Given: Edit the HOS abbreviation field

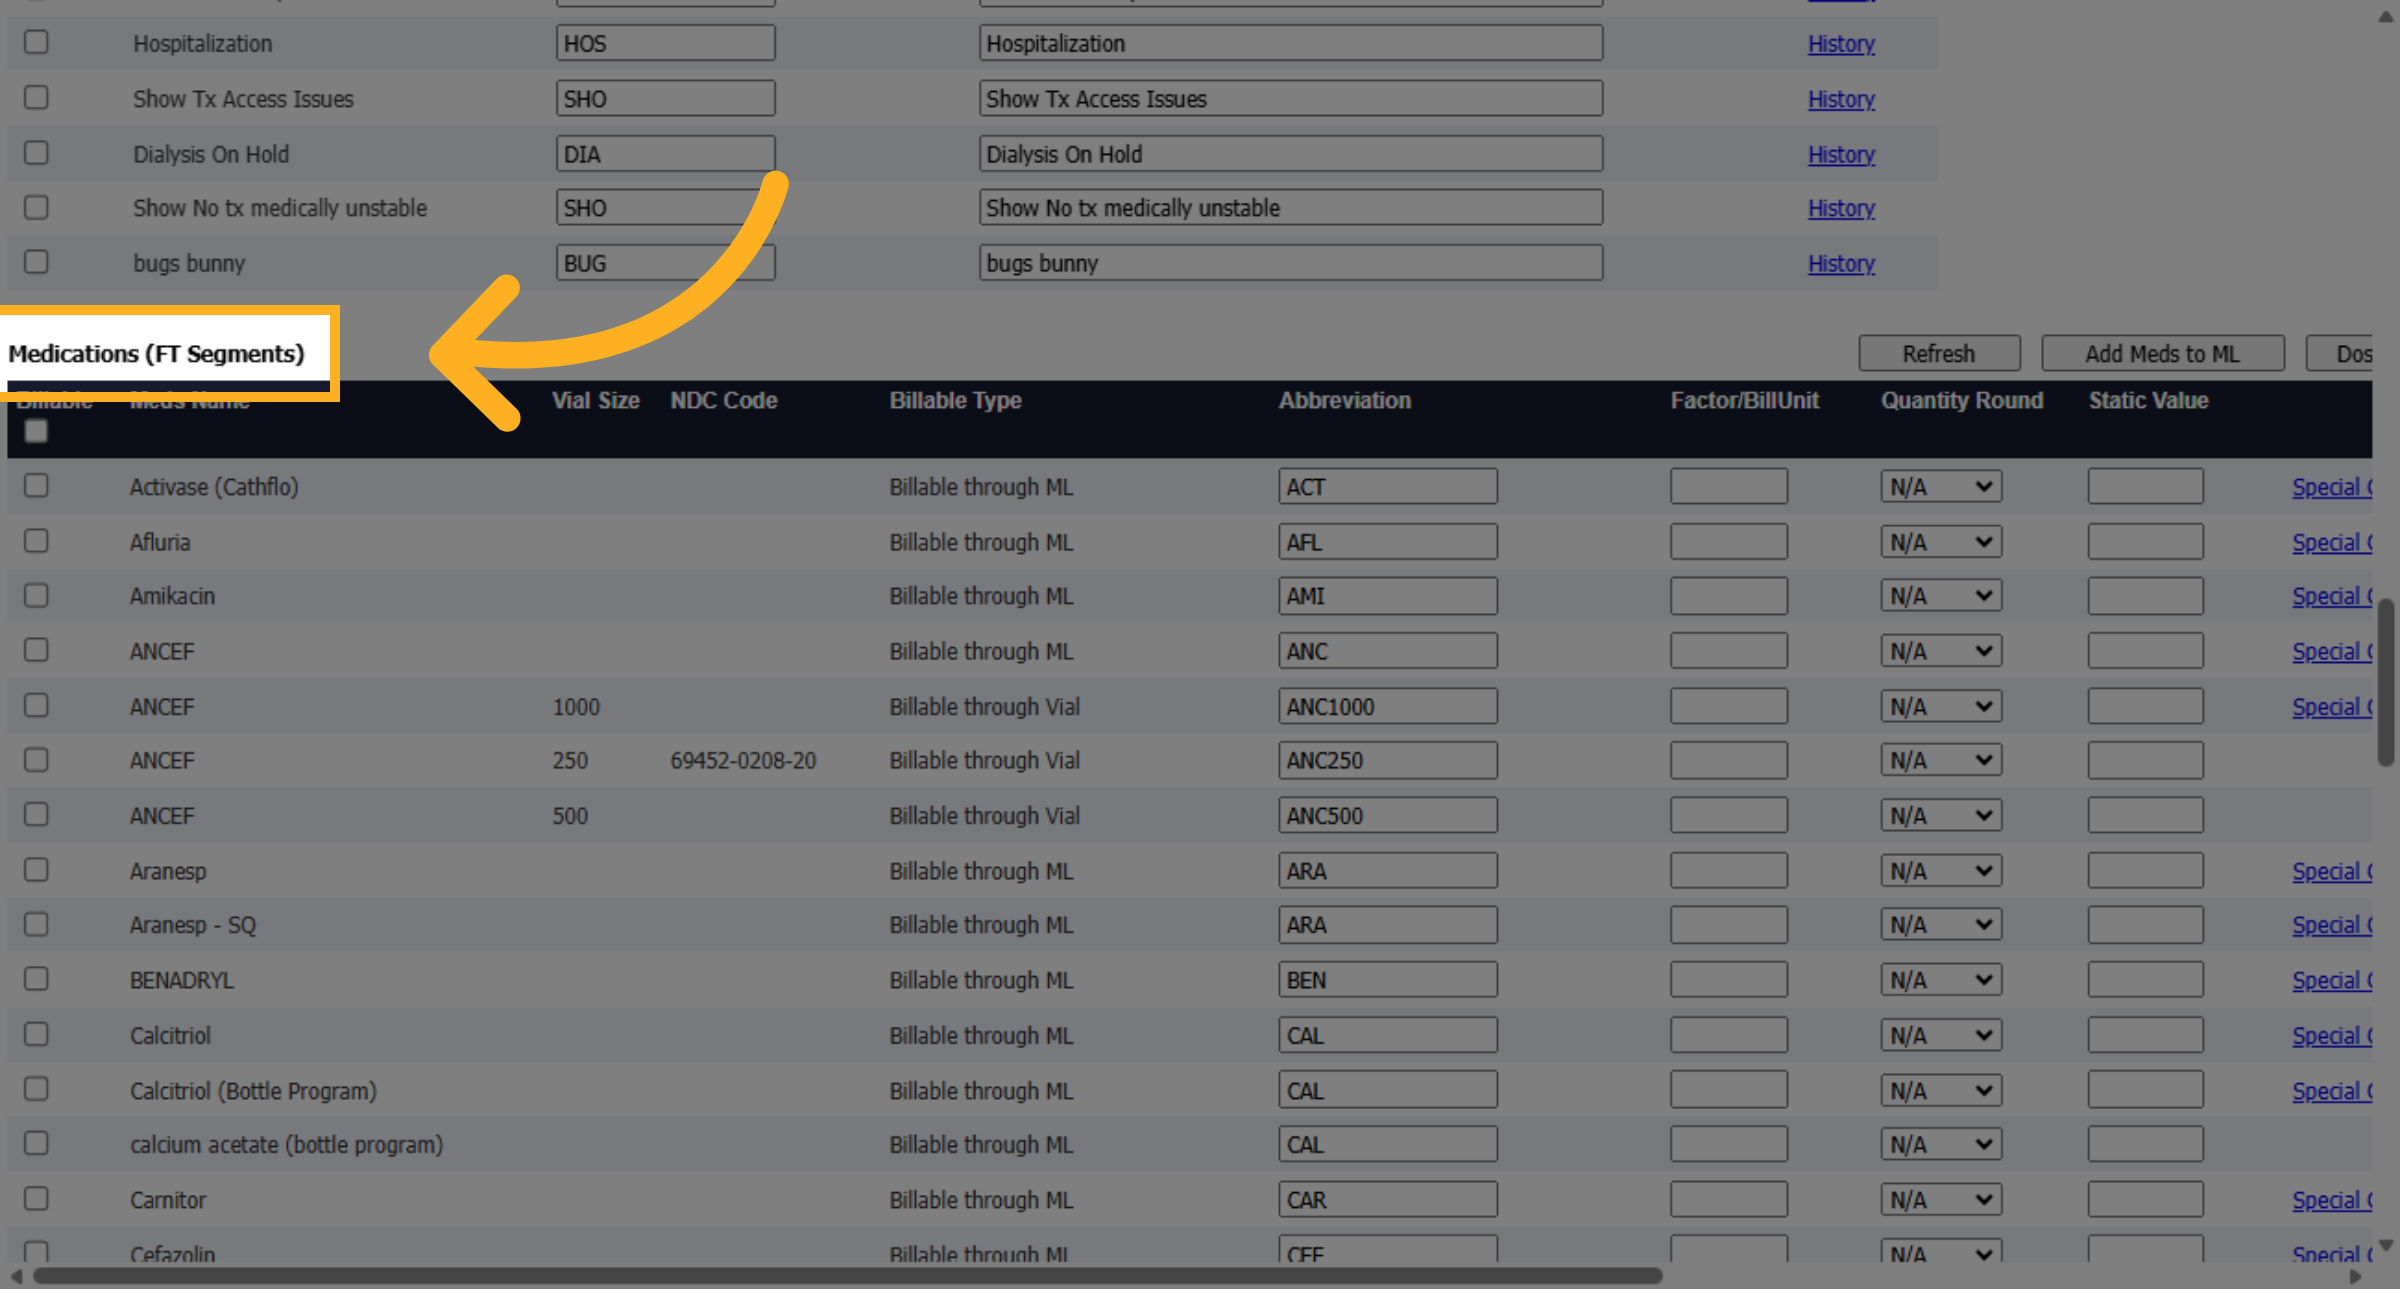Looking at the screenshot, I should point(666,43).
